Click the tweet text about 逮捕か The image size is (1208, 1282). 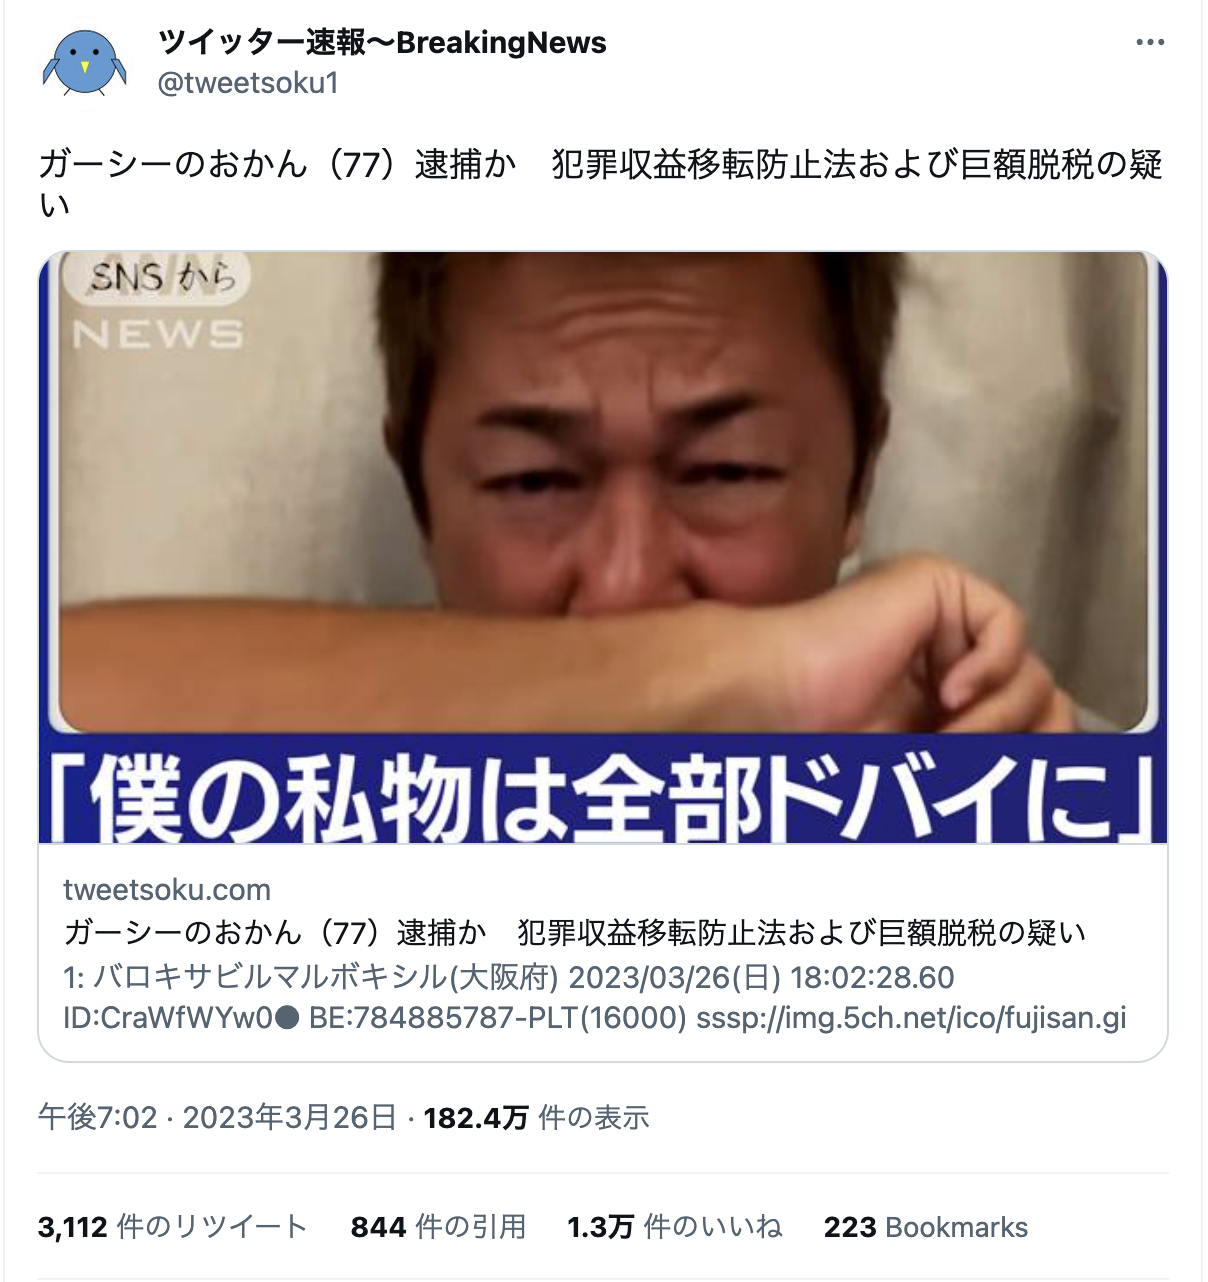click(600, 183)
